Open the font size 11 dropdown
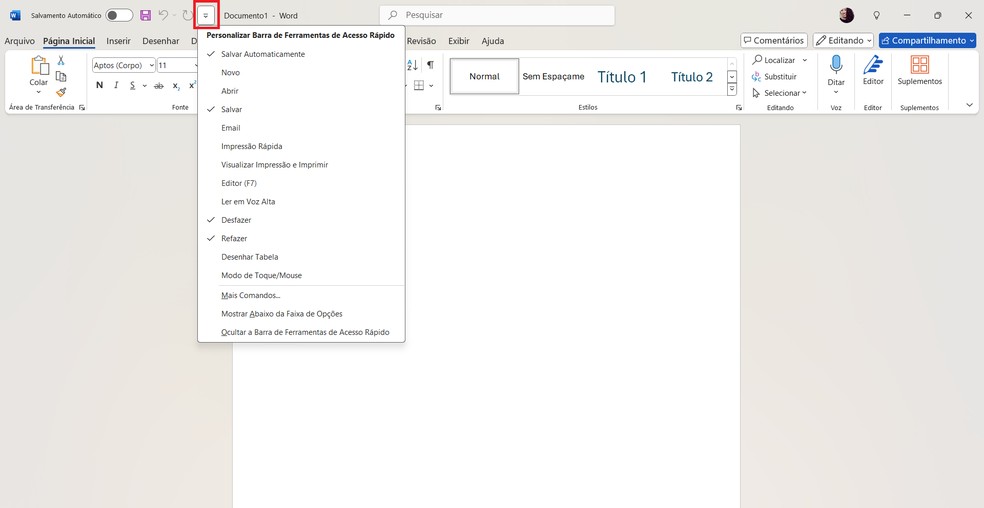The width and height of the screenshot is (984, 508). pyautogui.click(x=196, y=65)
